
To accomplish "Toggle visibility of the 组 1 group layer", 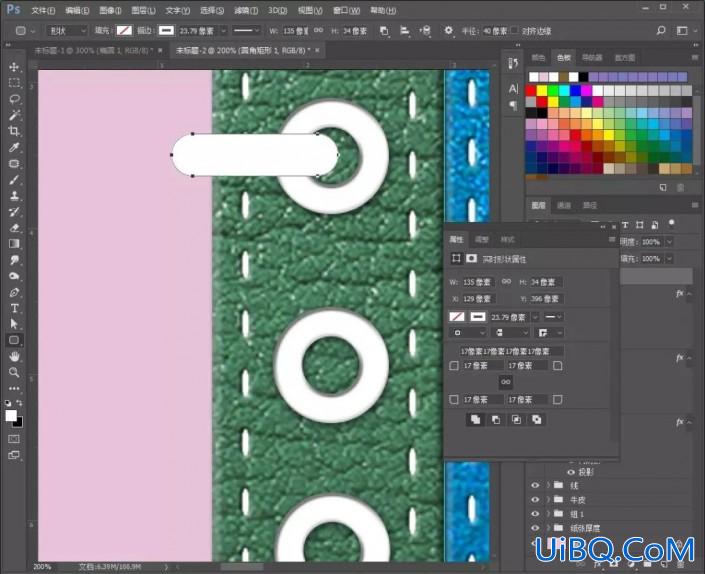I will click(535, 513).
